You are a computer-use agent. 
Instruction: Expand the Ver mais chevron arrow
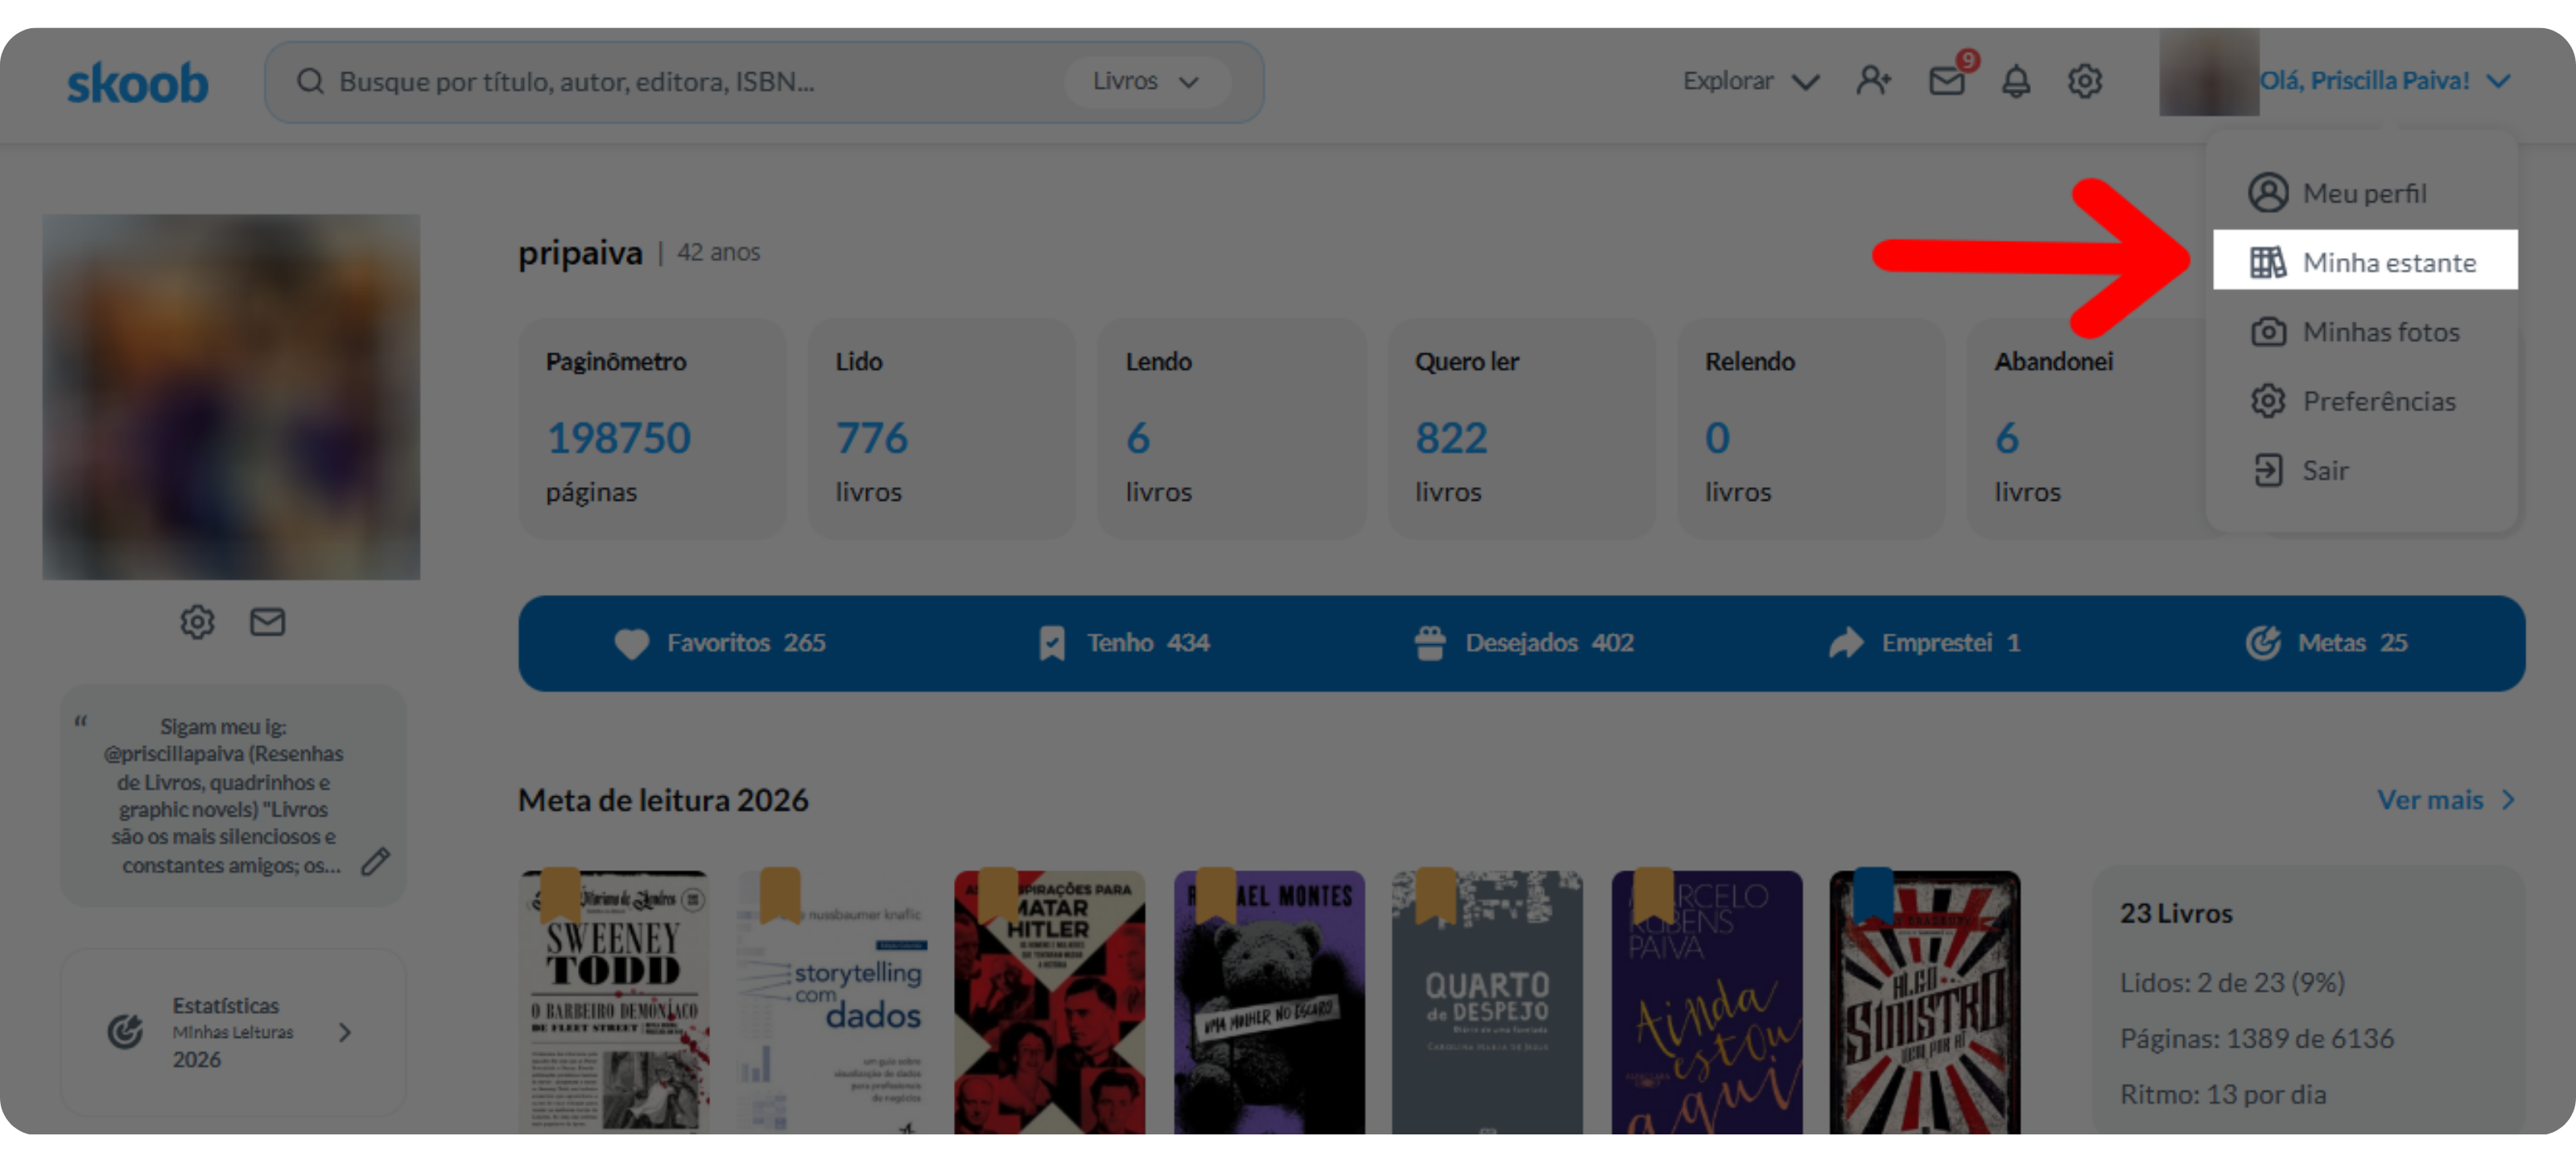point(2507,800)
